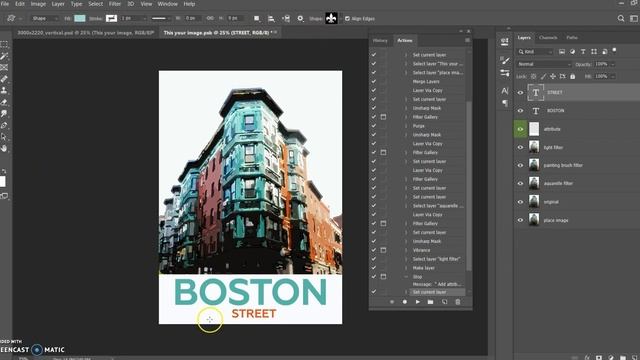Open the Opacity slider dropdown arrow

click(612, 64)
